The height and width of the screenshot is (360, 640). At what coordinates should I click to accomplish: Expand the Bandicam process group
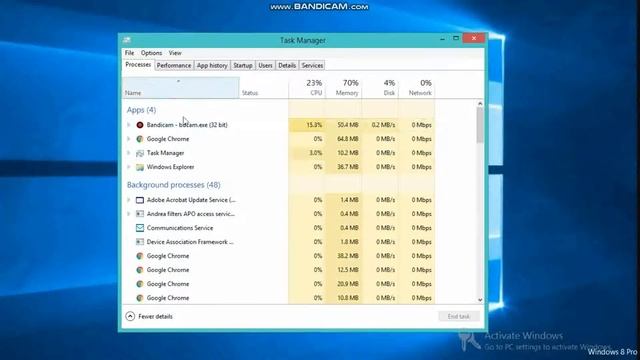pos(129,125)
